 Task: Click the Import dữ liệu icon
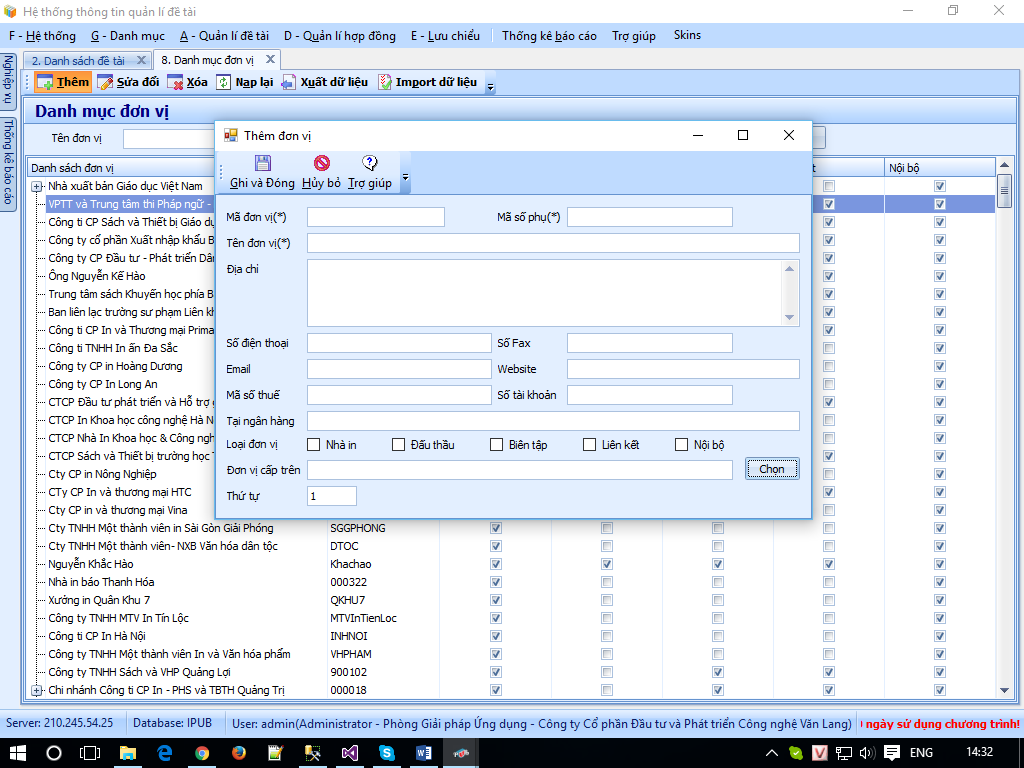[x=385, y=82]
